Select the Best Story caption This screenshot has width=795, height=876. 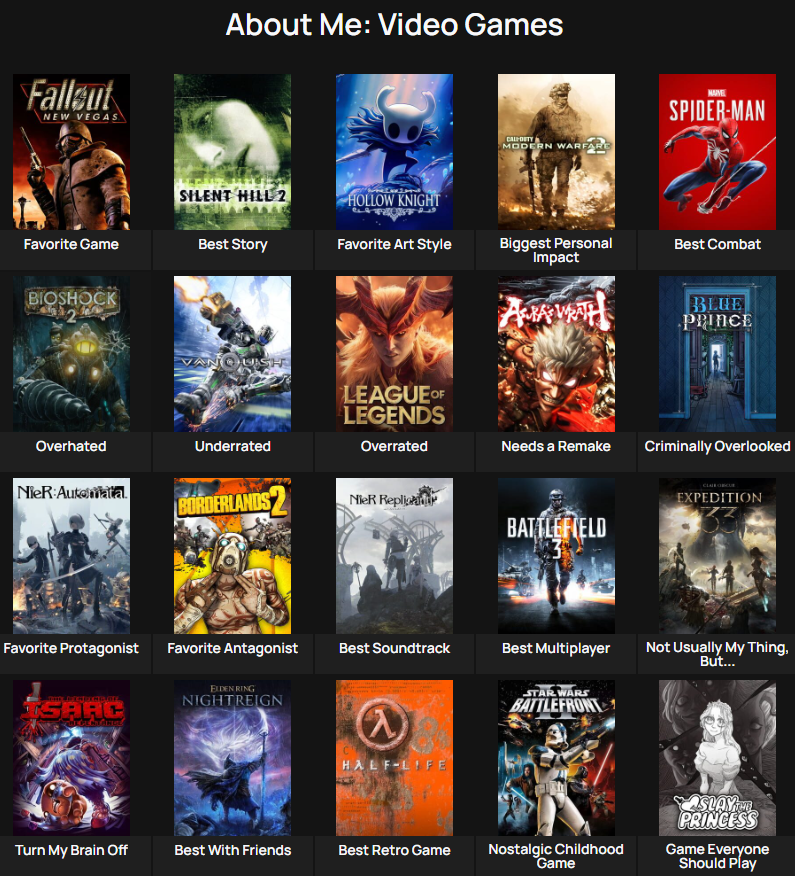tap(232, 244)
